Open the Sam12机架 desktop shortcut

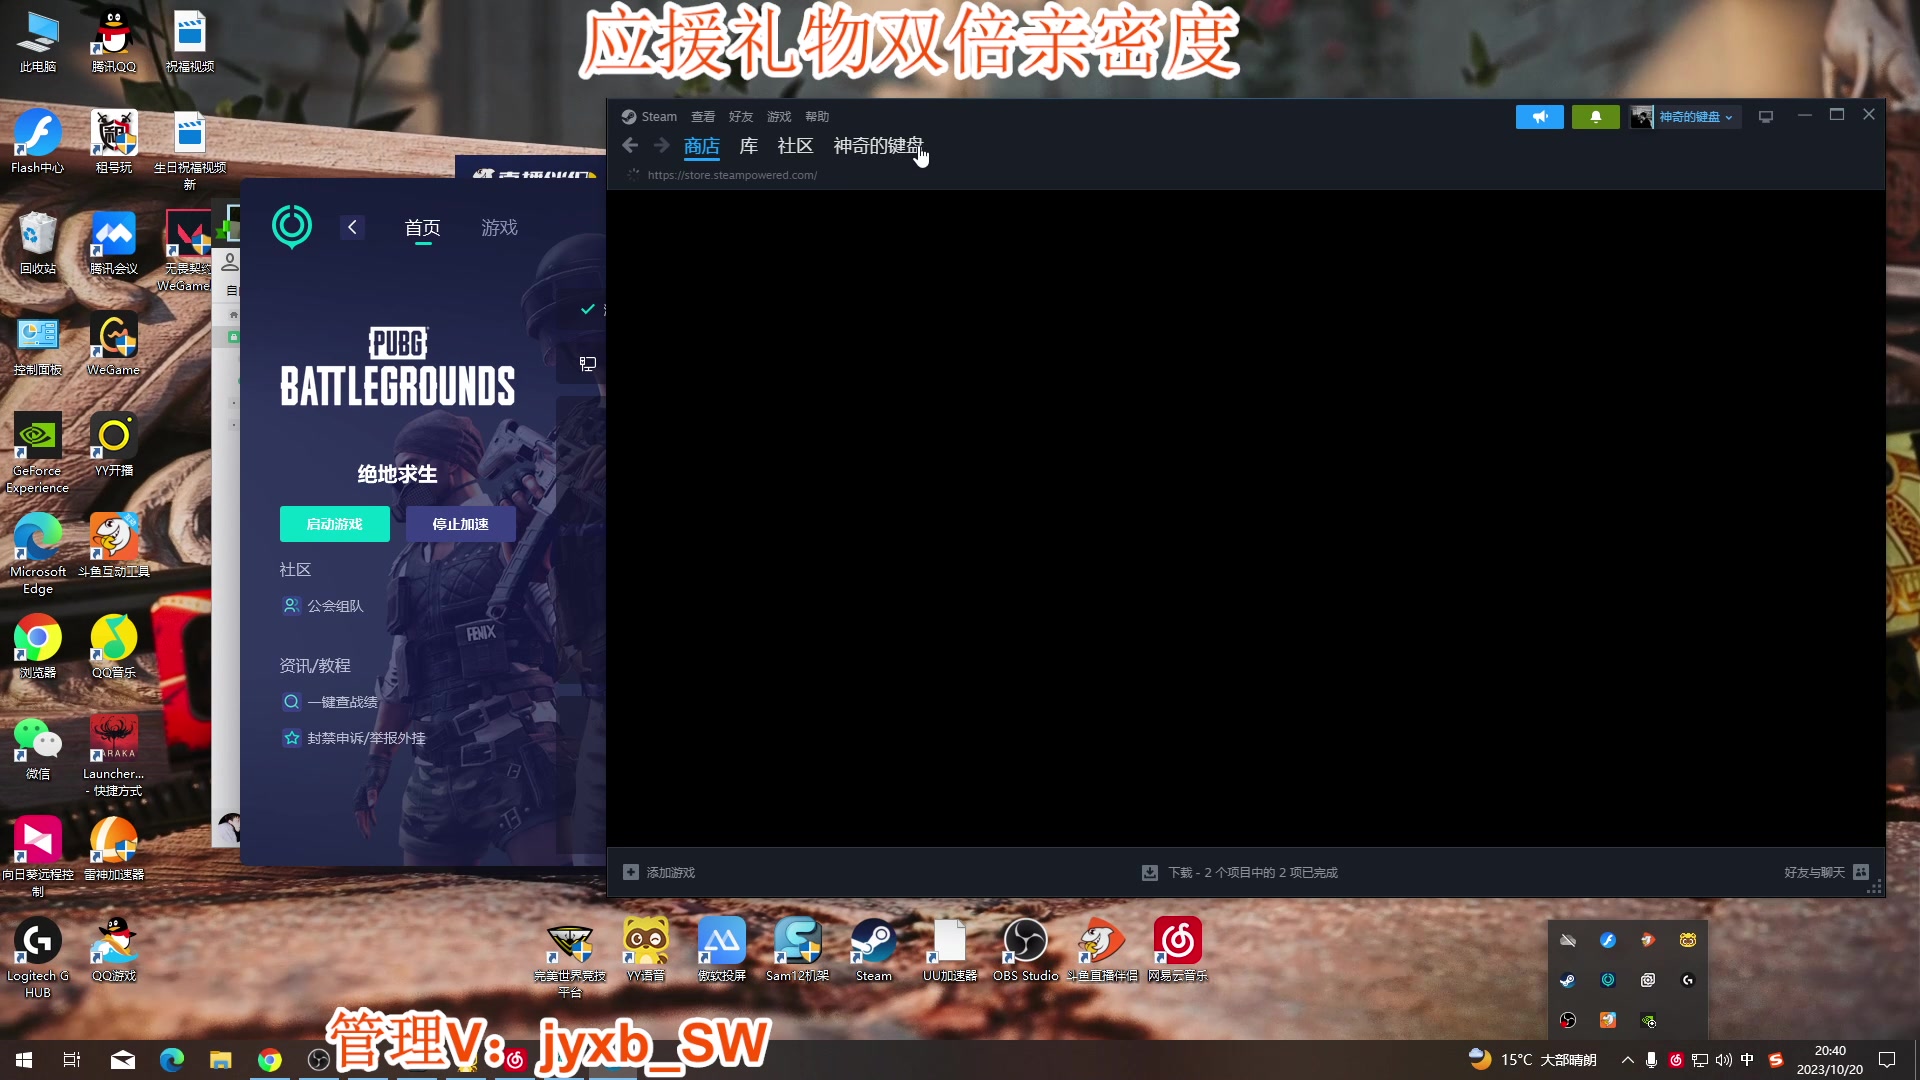(798, 950)
